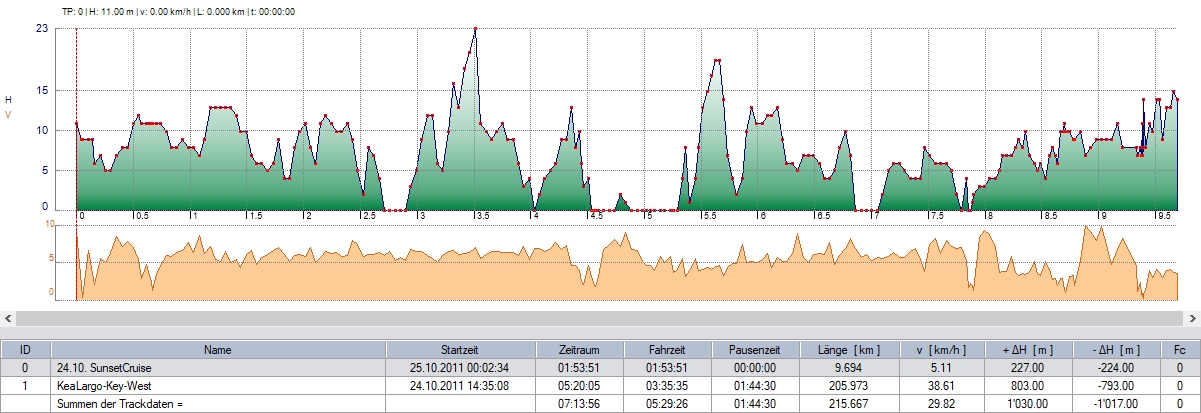Click the scrollbar right arrow under the chart

(x=1192, y=318)
